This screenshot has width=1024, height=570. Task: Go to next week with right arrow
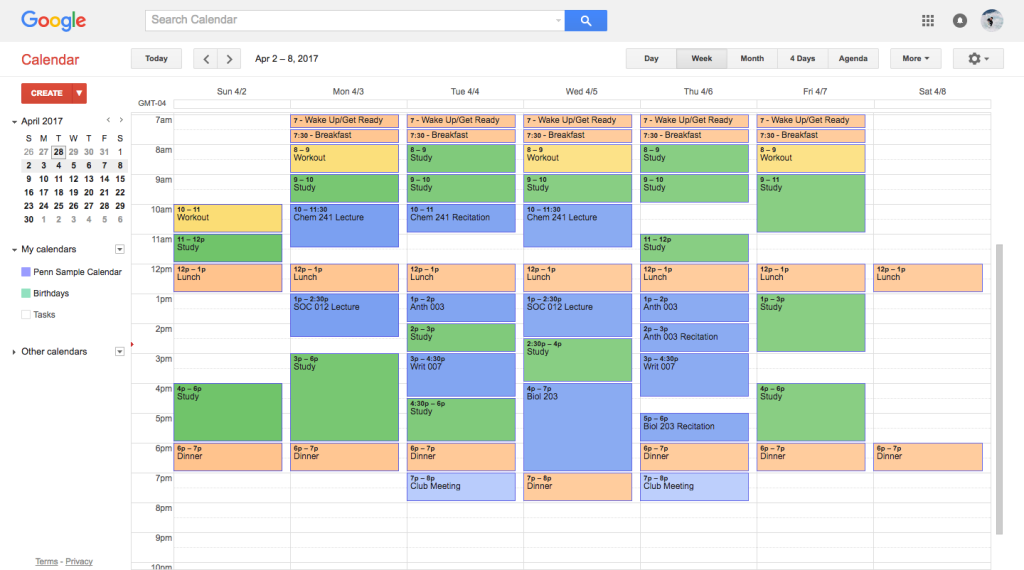click(230, 59)
